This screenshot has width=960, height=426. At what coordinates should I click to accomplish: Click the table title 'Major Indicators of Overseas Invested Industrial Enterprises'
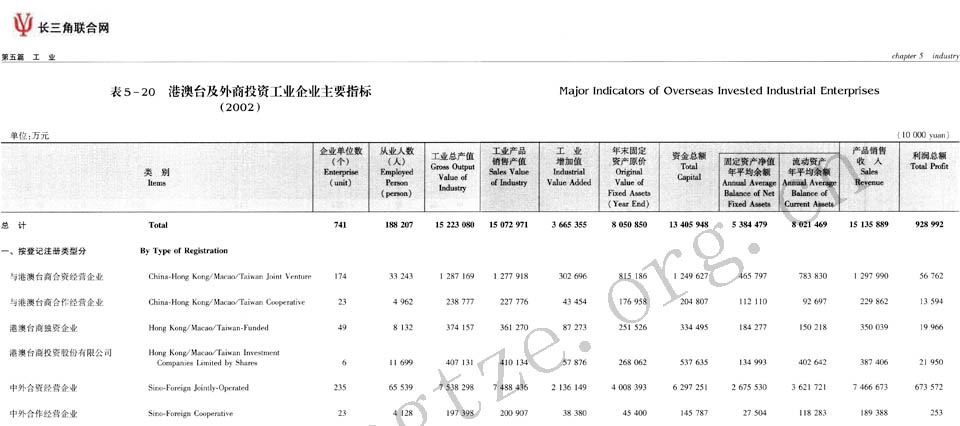(x=719, y=91)
